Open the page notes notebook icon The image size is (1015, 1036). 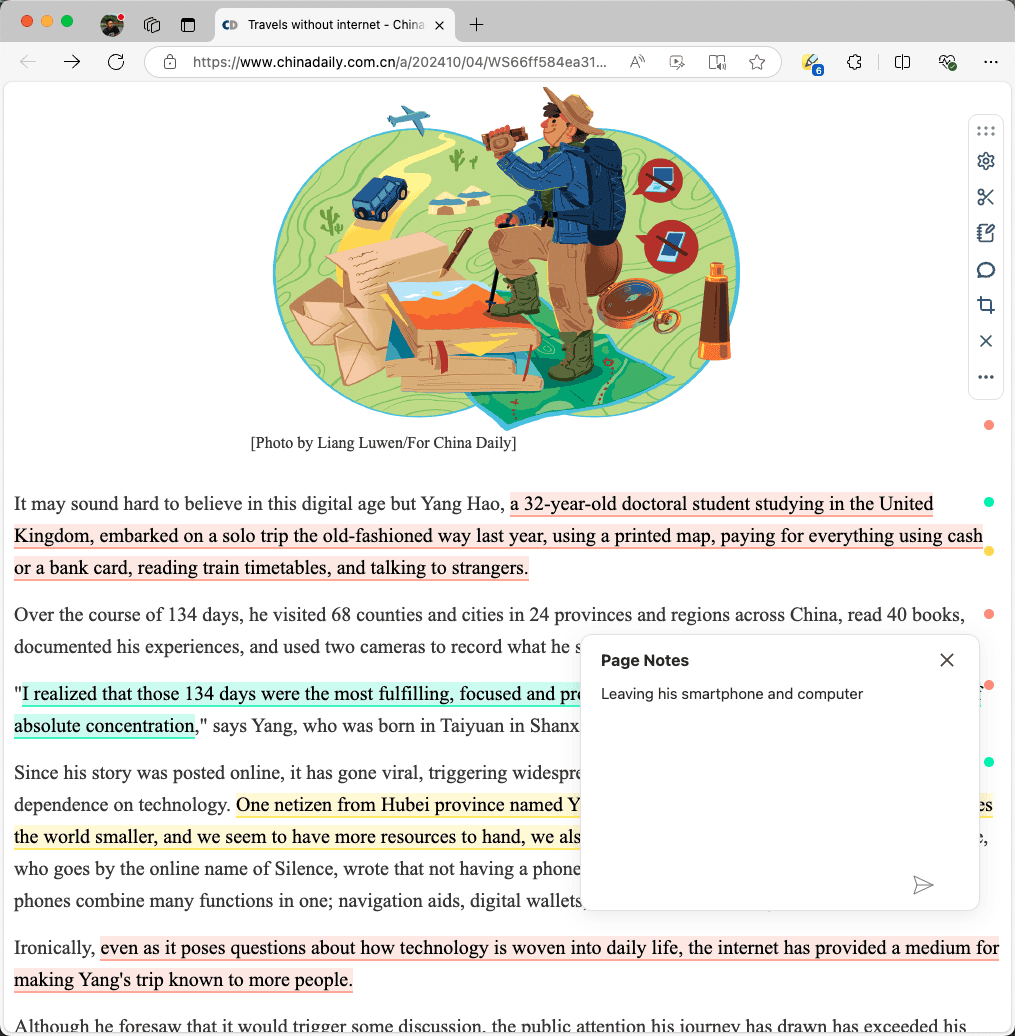click(986, 234)
